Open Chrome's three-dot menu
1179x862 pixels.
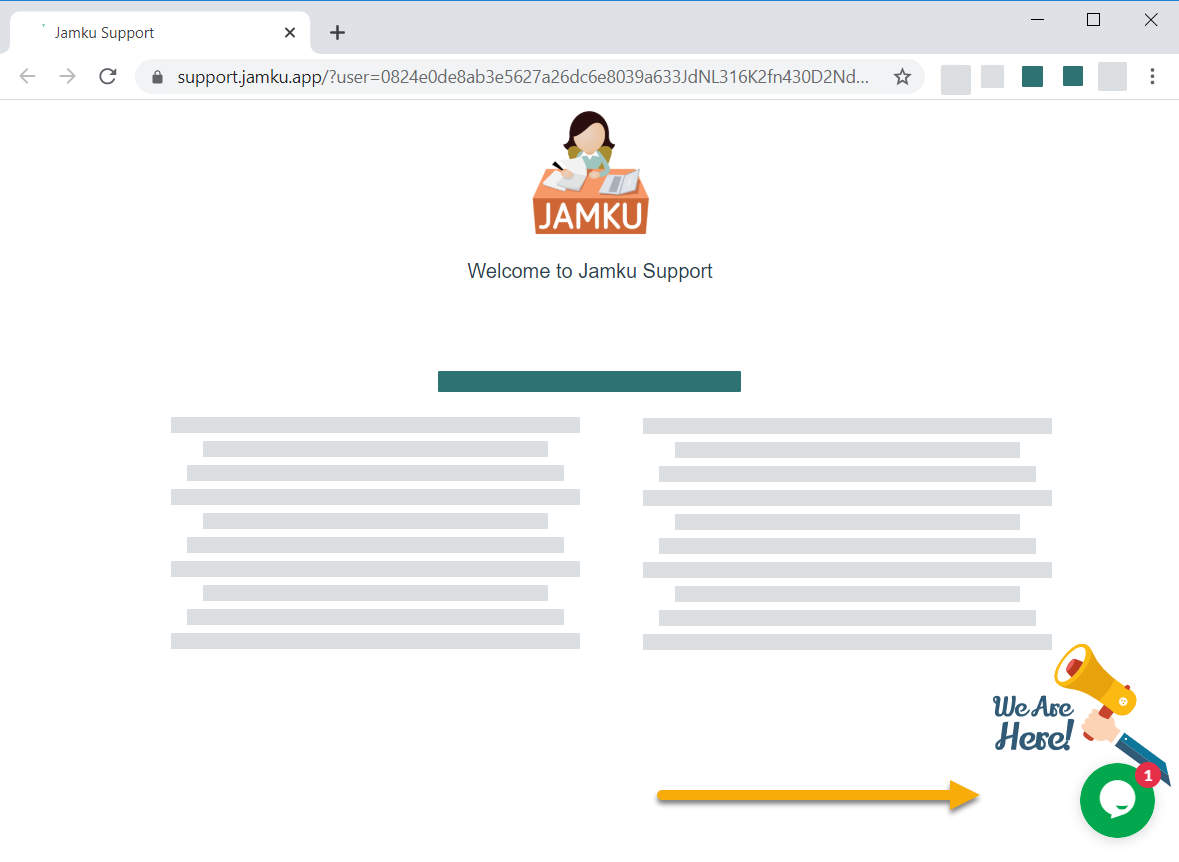[x=1152, y=76]
